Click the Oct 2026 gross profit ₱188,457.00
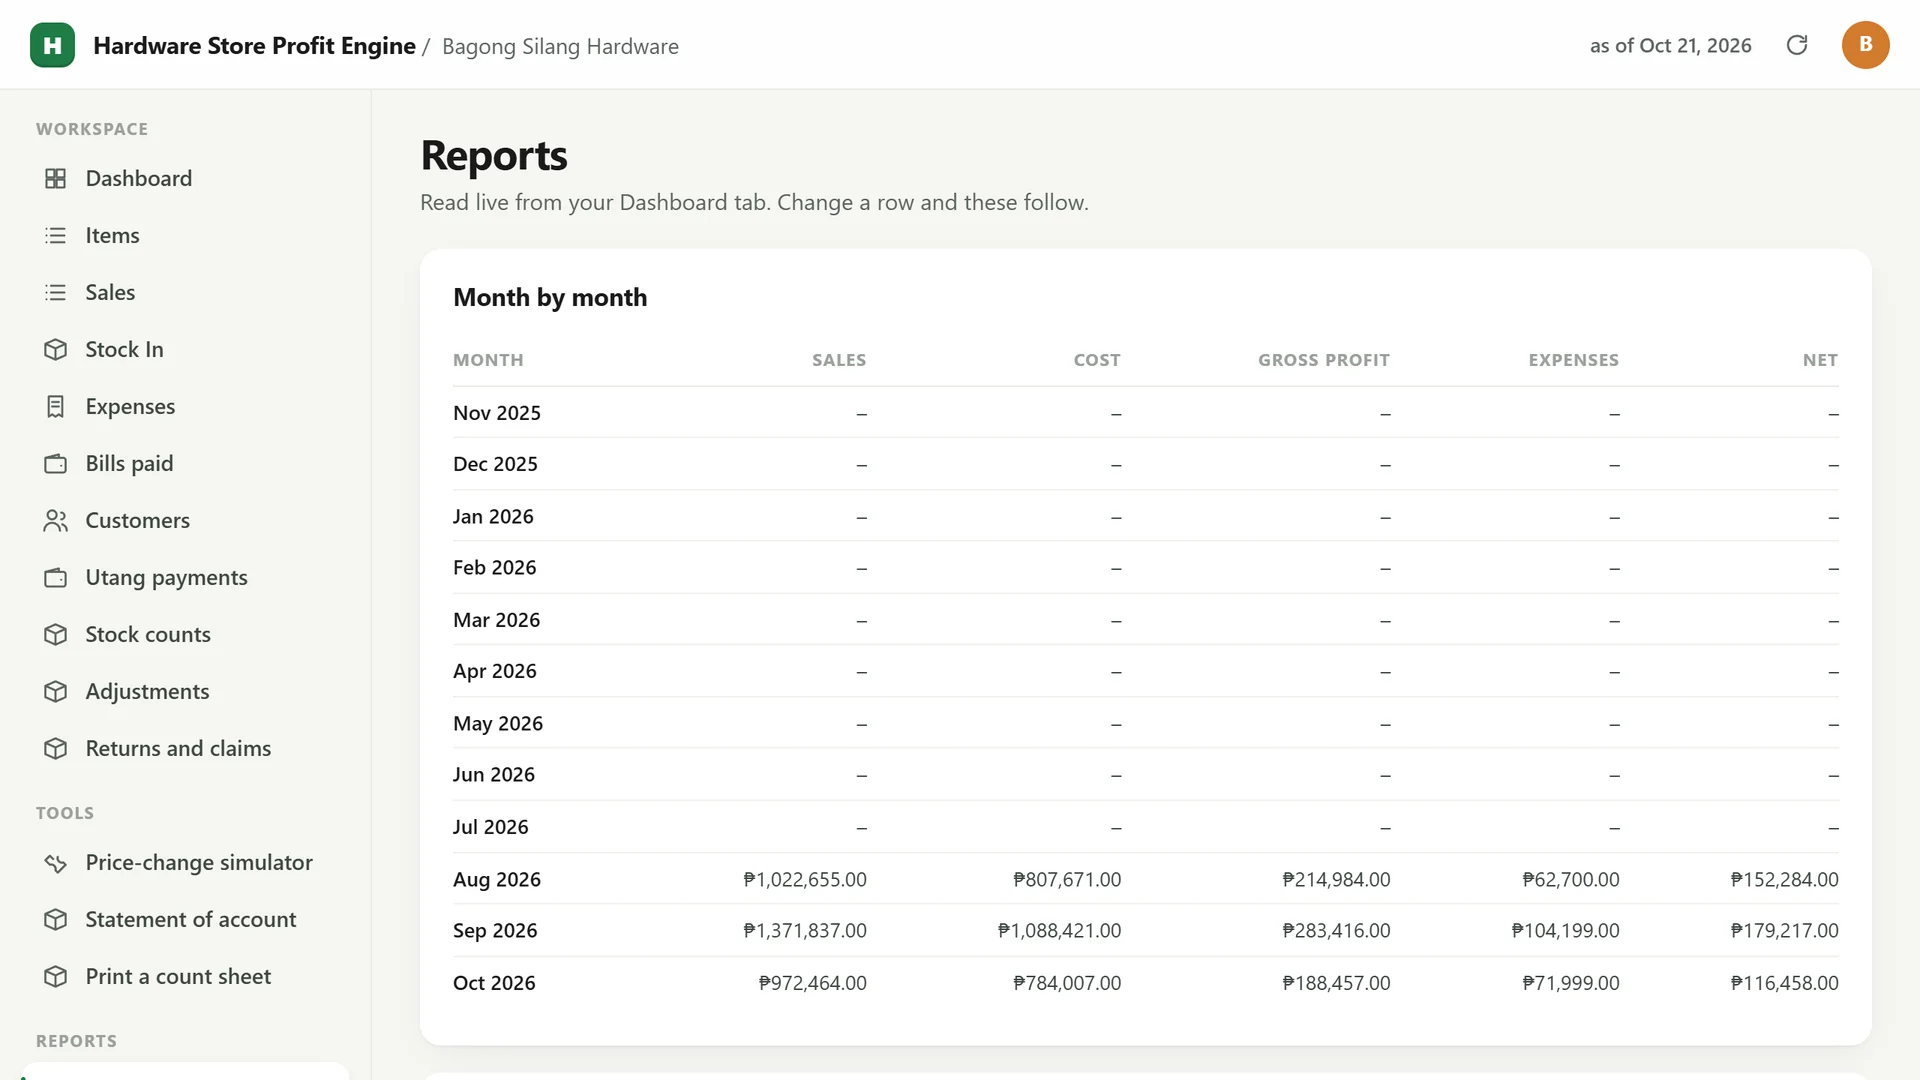 click(x=1336, y=983)
